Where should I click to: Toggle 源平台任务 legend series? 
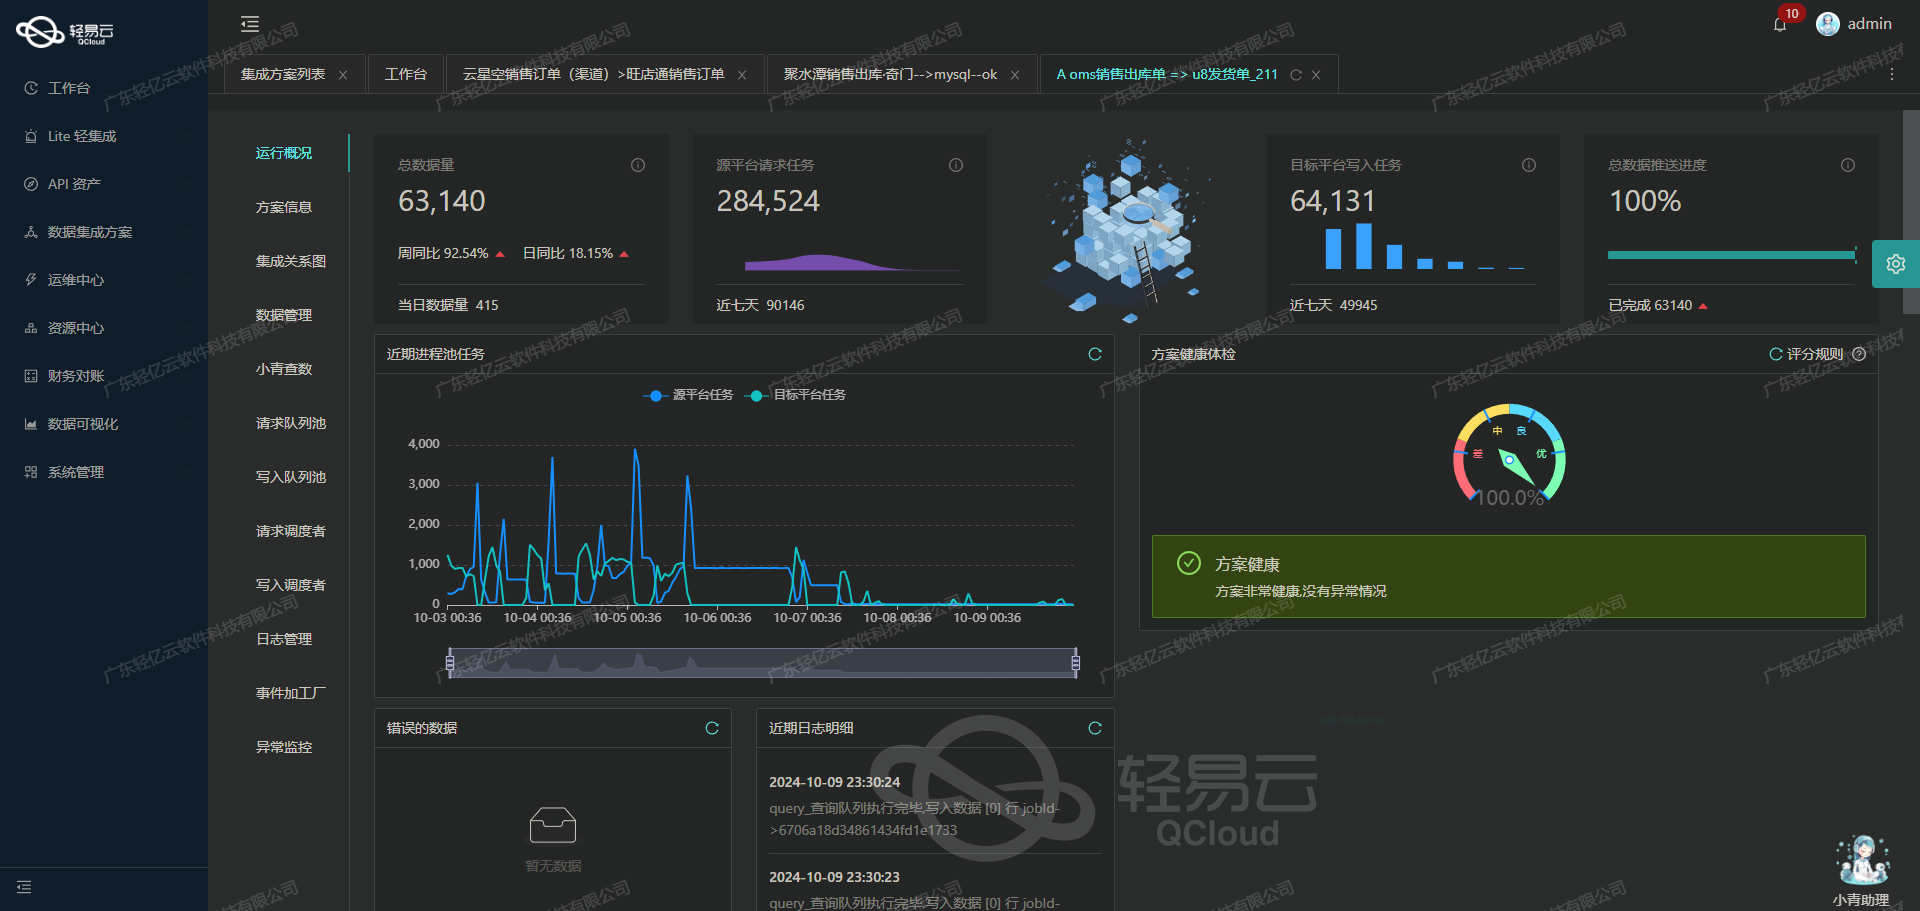click(688, 395)
